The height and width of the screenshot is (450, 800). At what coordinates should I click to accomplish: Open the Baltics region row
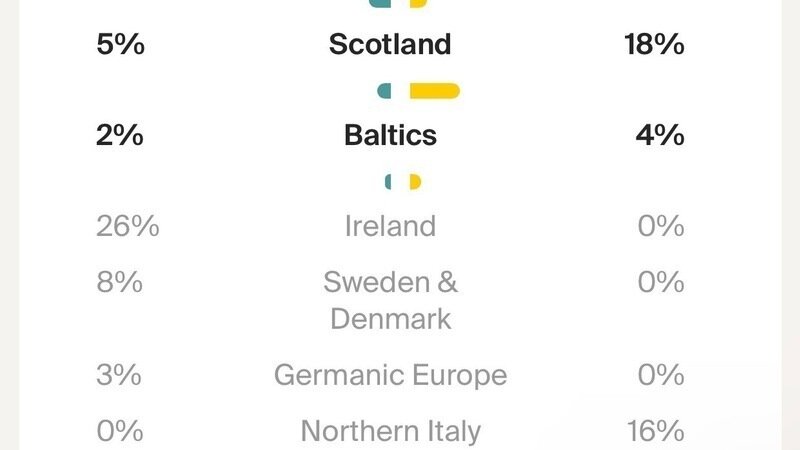[x=390, y=135]
